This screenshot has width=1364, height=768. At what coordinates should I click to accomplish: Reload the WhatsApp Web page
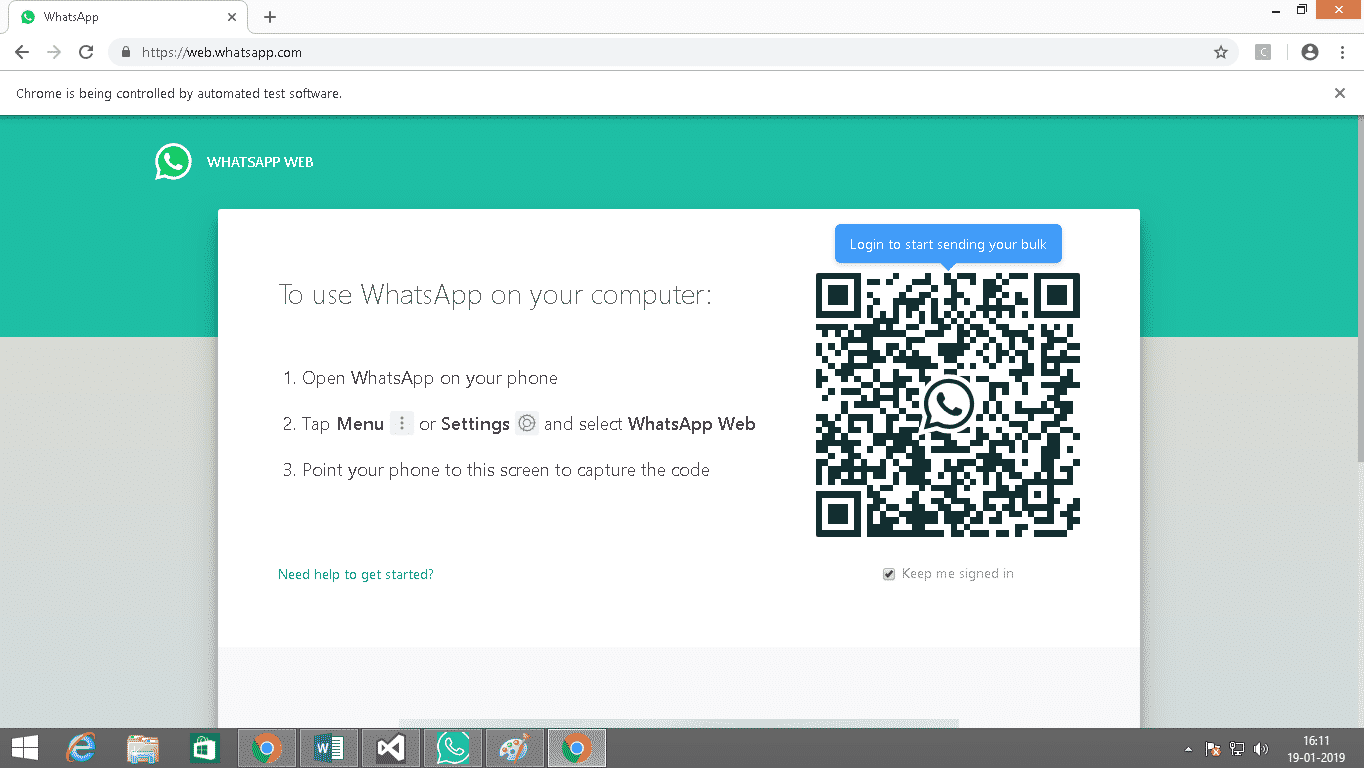[x=86, y=52]
